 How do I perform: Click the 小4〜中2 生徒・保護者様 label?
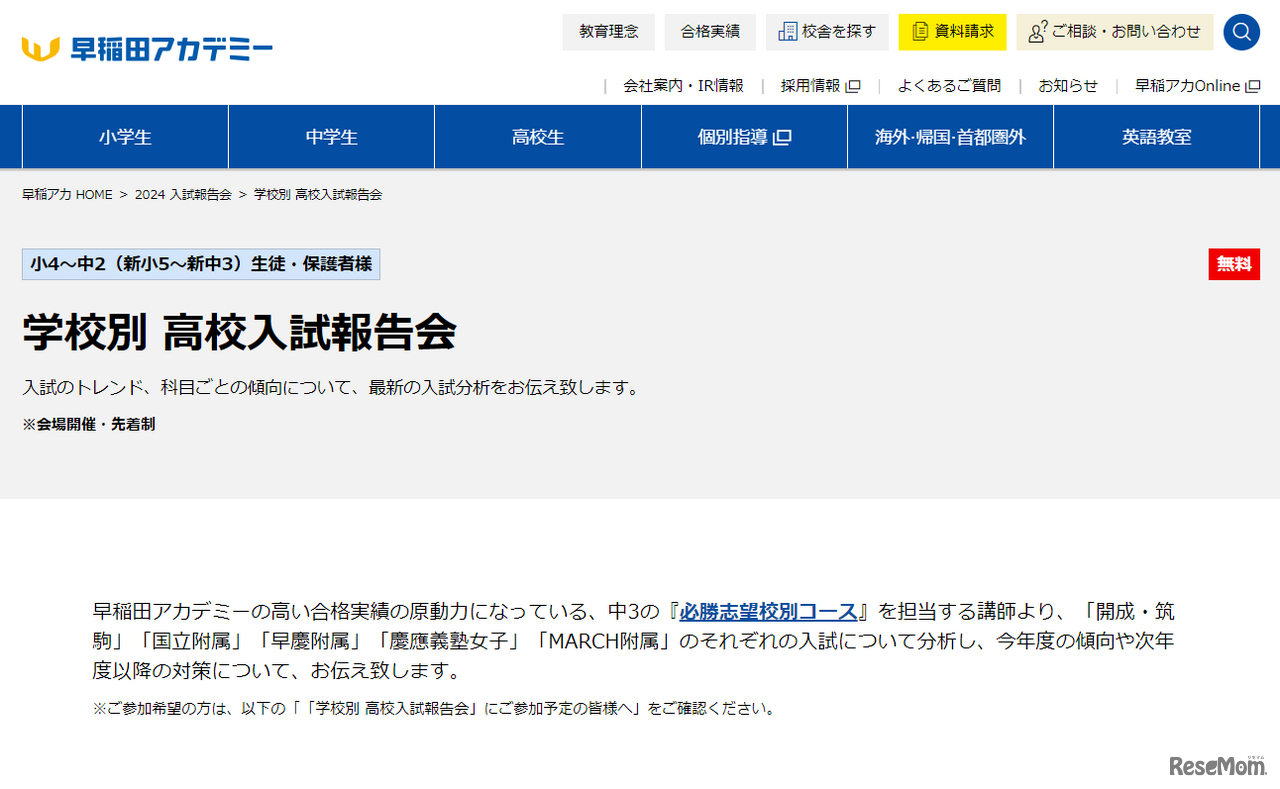(x=201, y=264)
